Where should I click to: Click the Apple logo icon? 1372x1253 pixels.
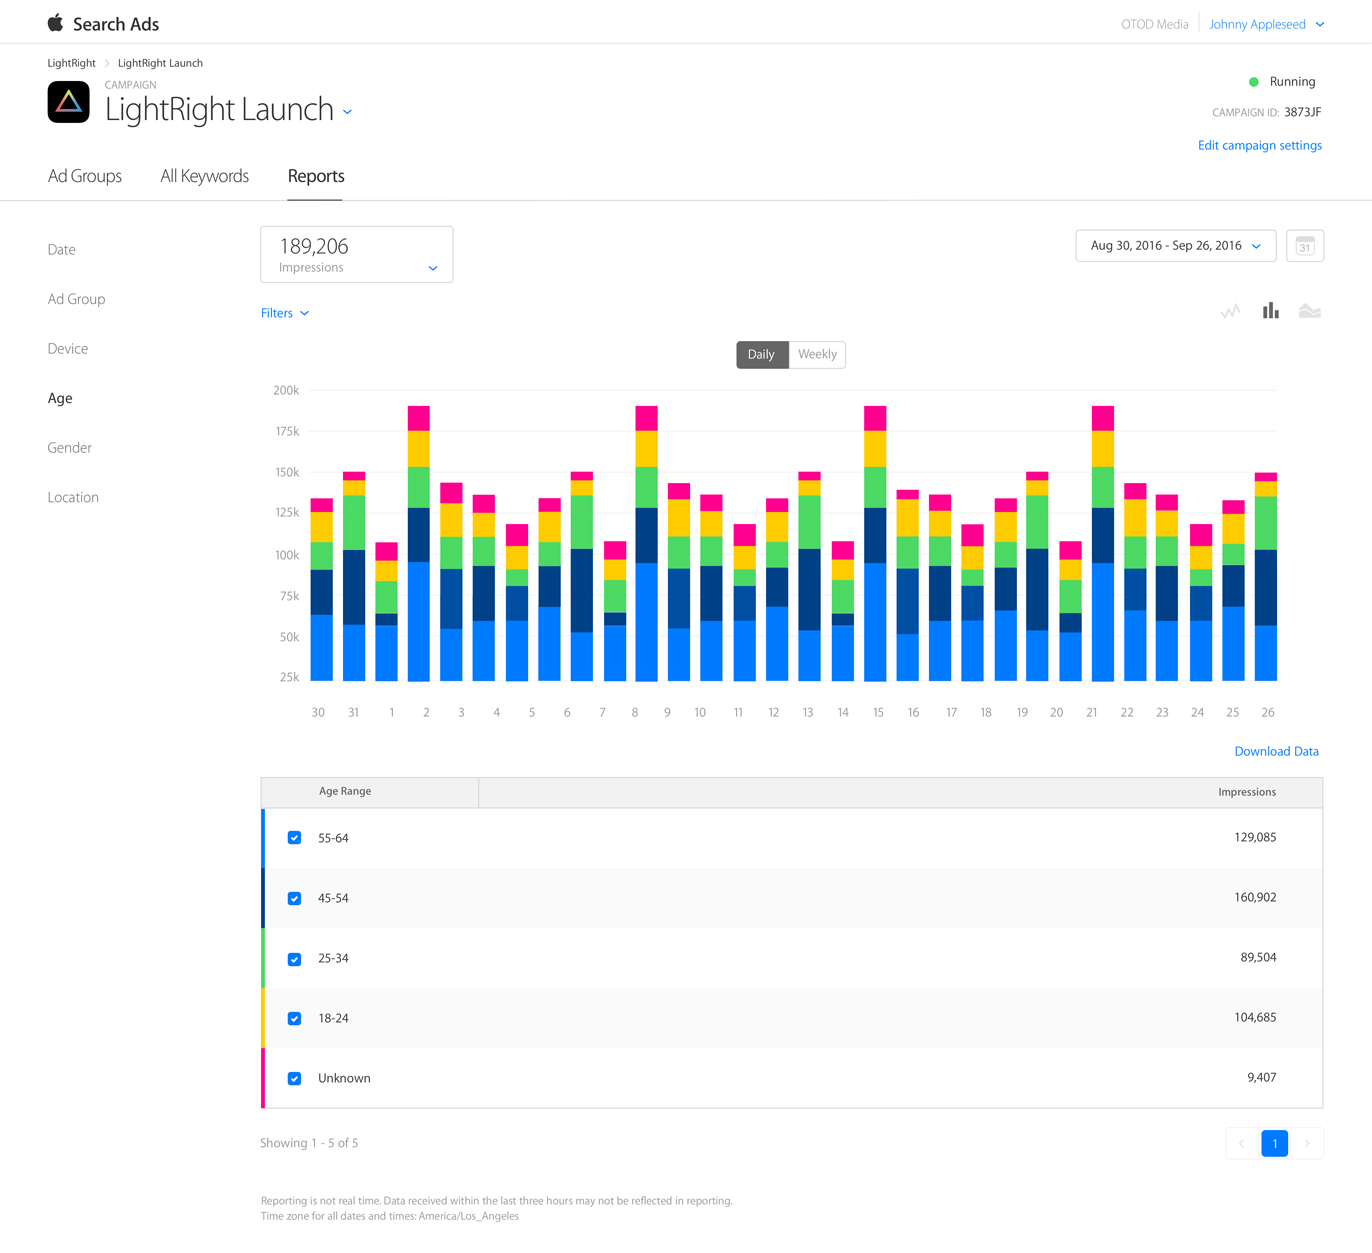click(x=55, y=23)
